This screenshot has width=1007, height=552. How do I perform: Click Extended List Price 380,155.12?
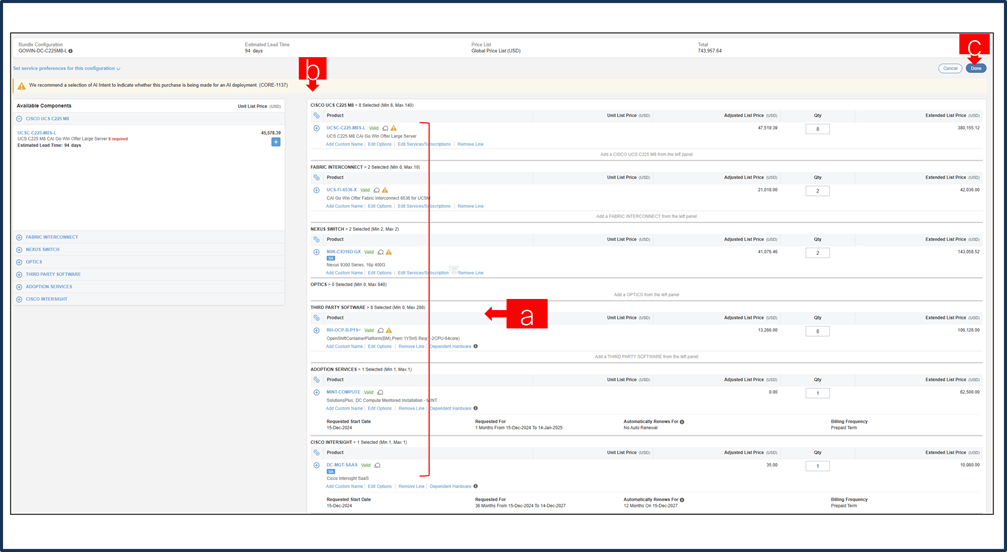[x=967, y=128]
